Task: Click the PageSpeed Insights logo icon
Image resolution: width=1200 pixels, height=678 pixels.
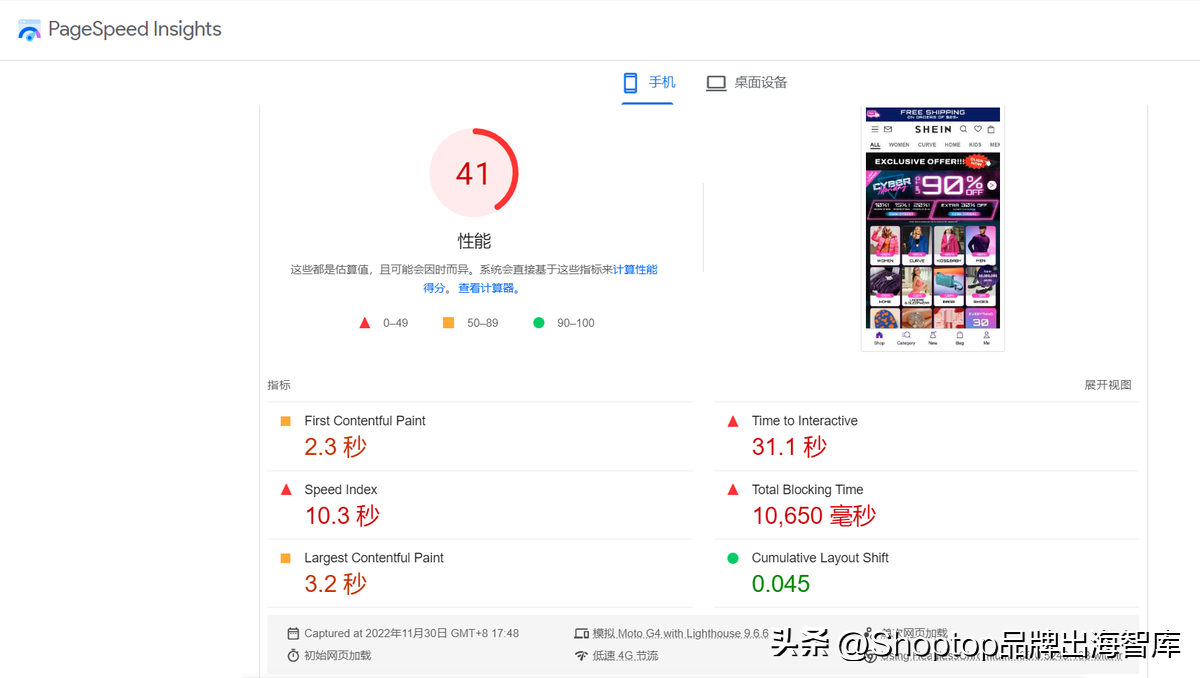Action: (x=30, y=30)
